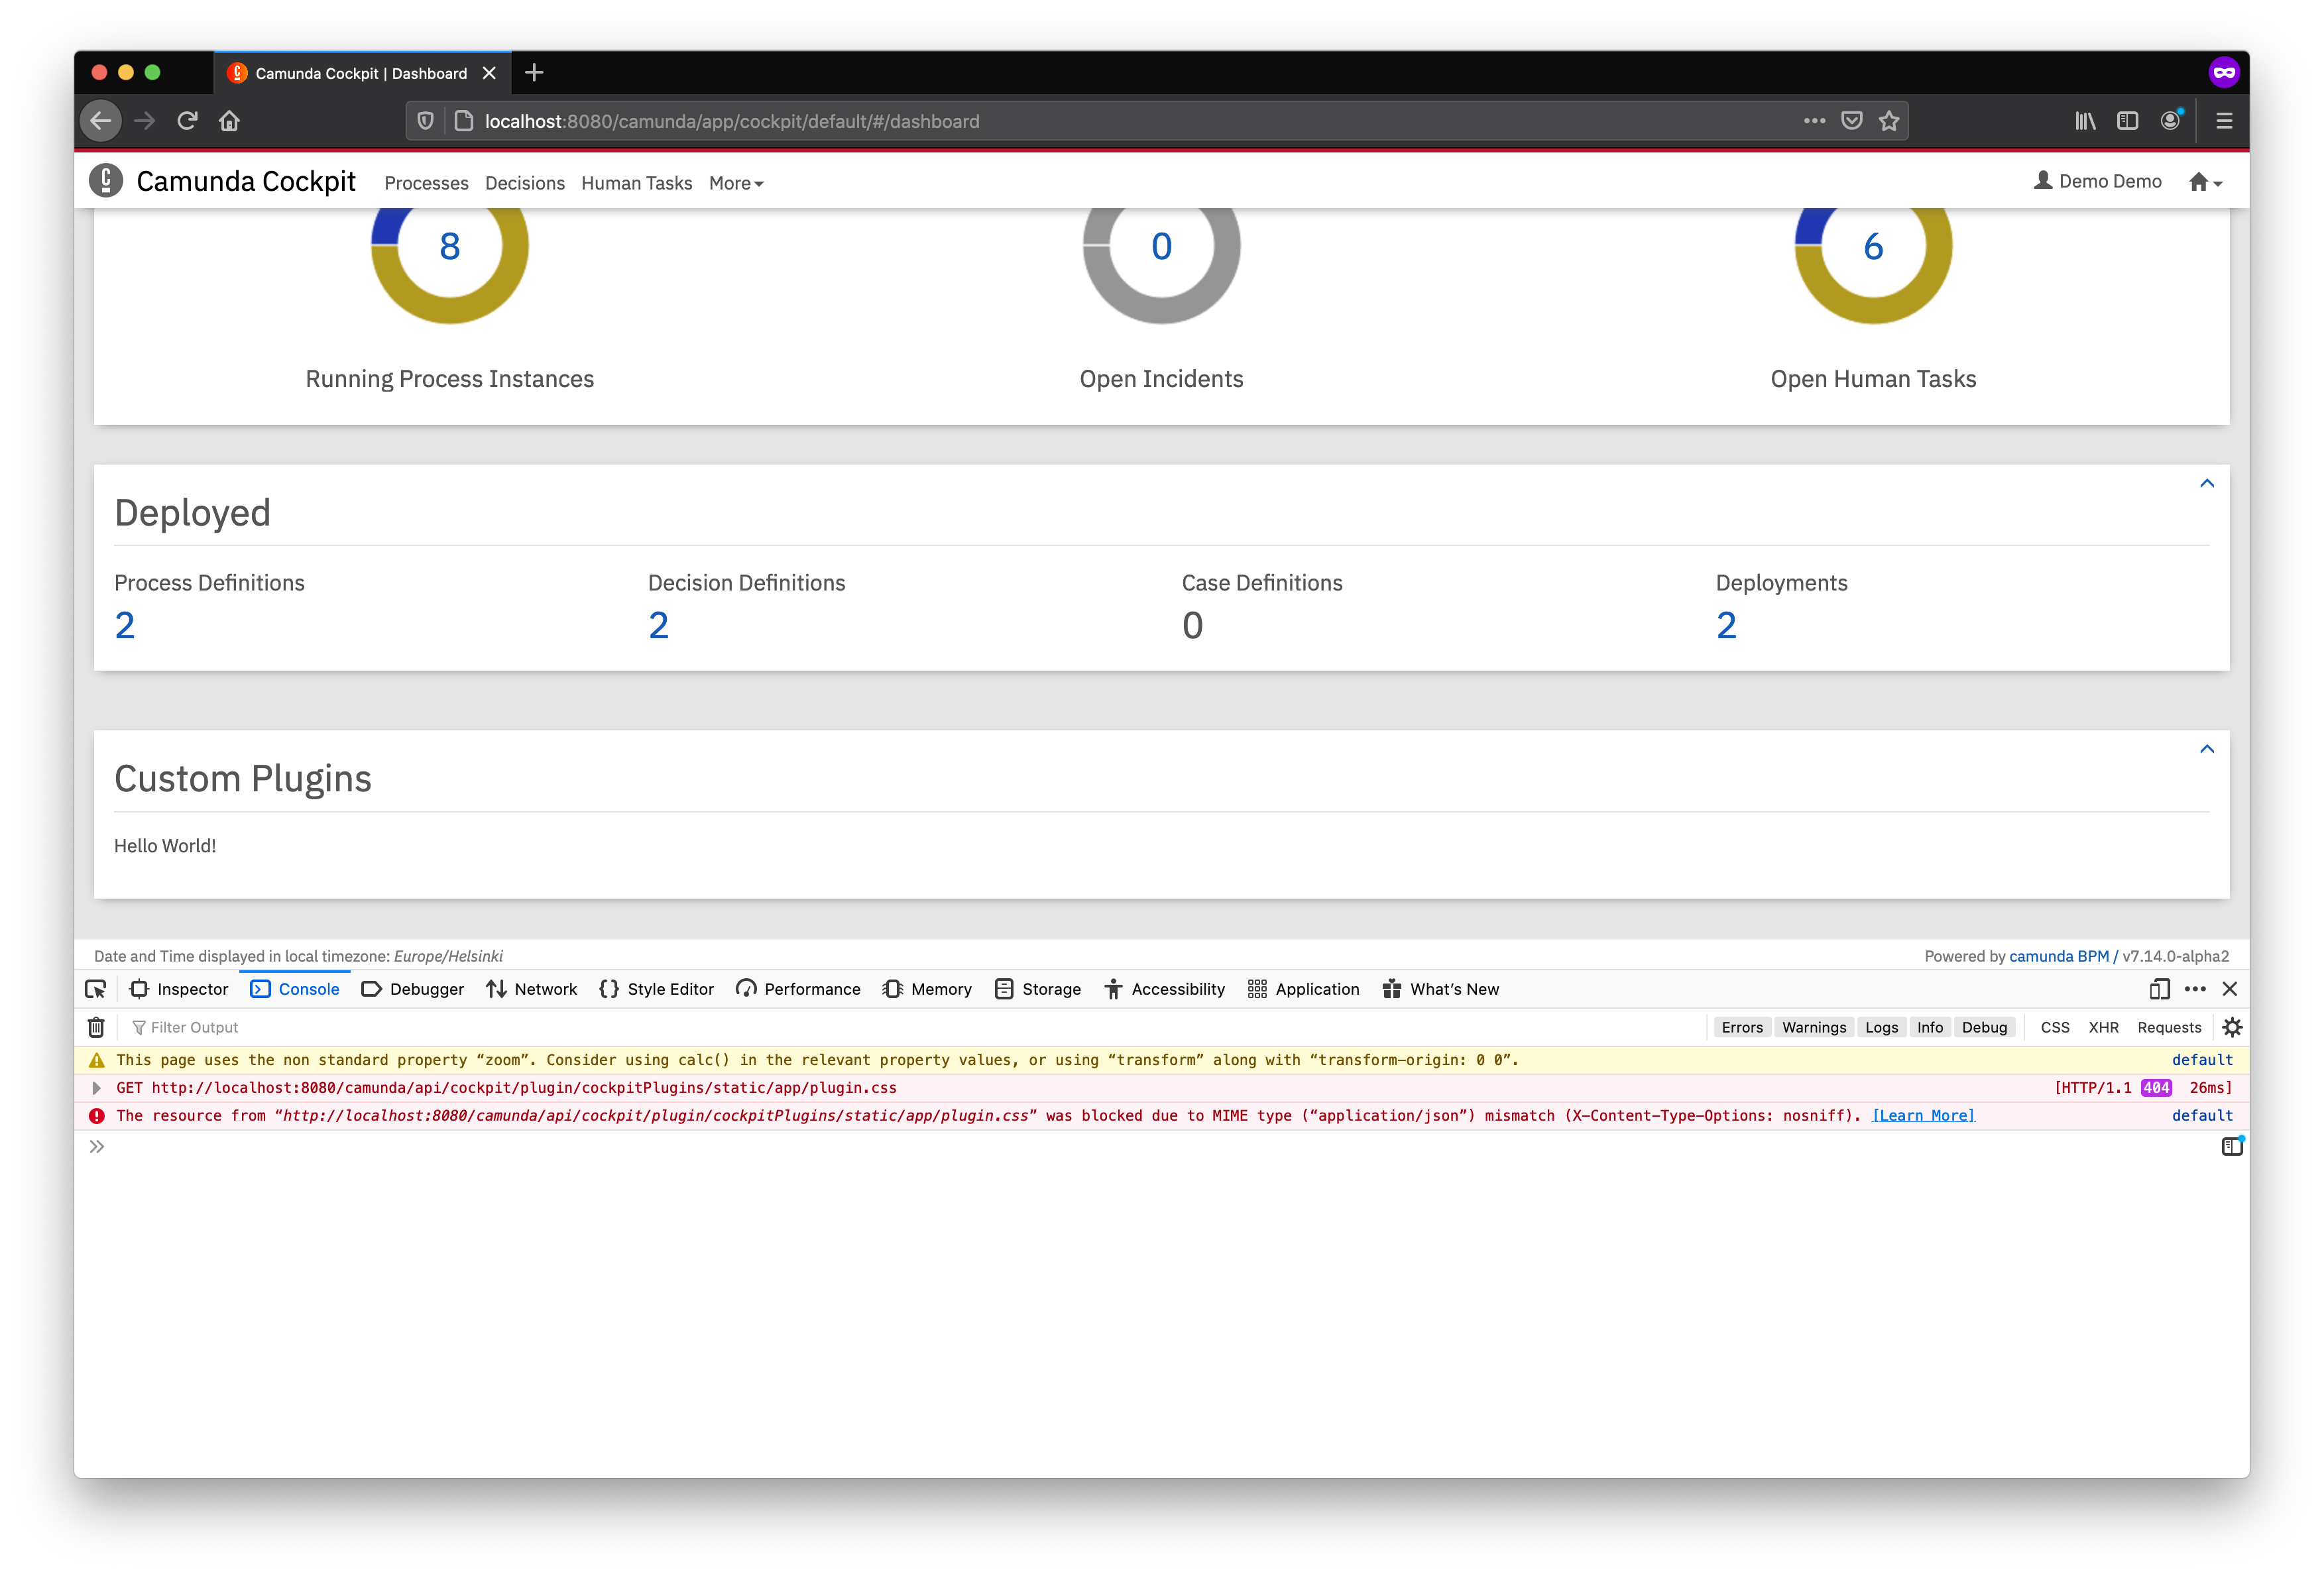The width and height of the screenshot is (2324, 1576).
Task: Collapse the Deployed section chevron
Action: coord(2207,484)
